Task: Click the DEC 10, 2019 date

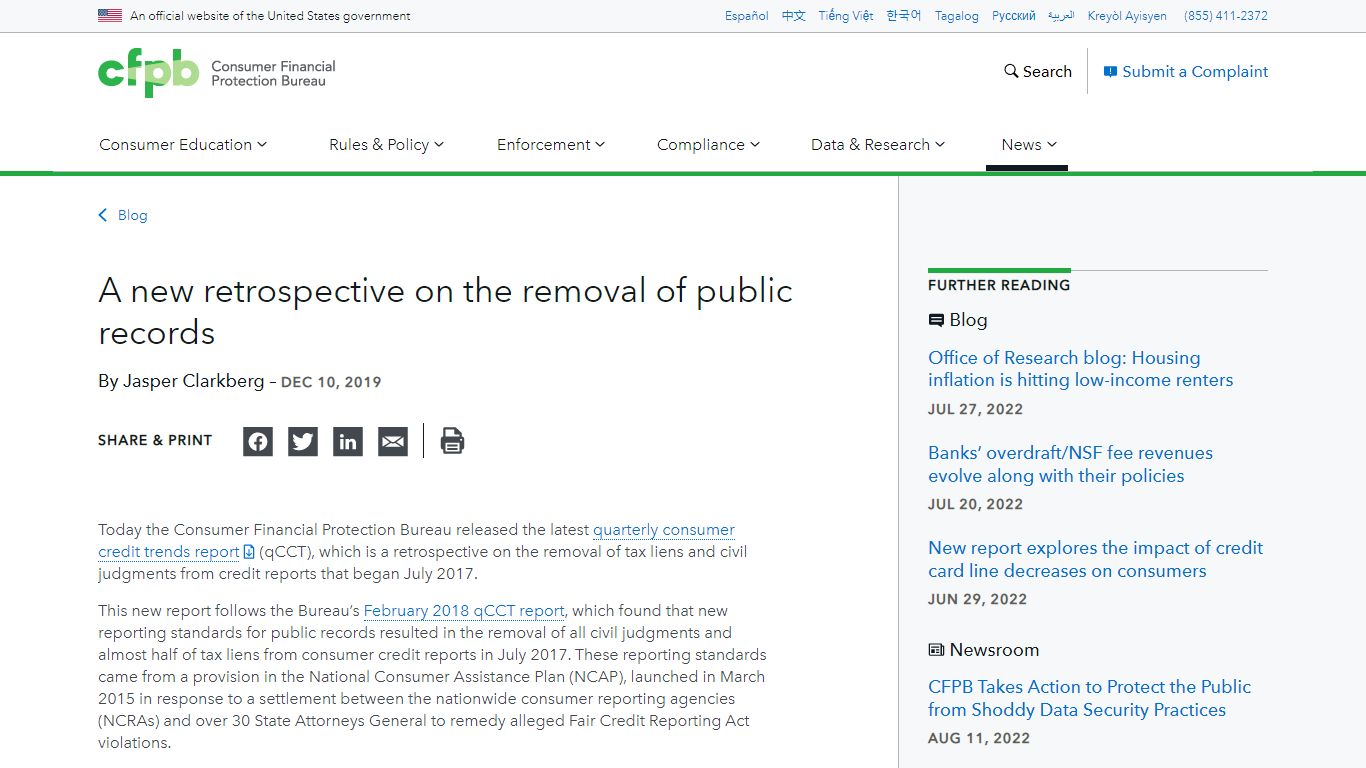Action: [x=331, y=382]
